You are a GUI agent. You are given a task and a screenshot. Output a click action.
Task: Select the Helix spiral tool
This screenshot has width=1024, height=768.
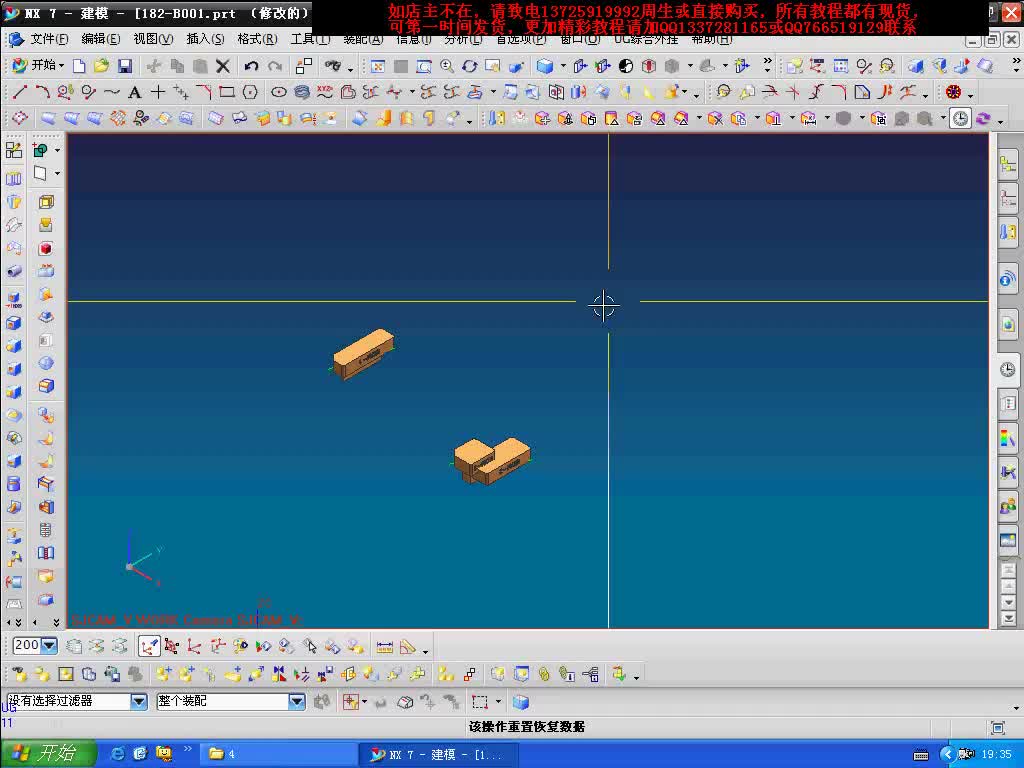click(302, 92)
